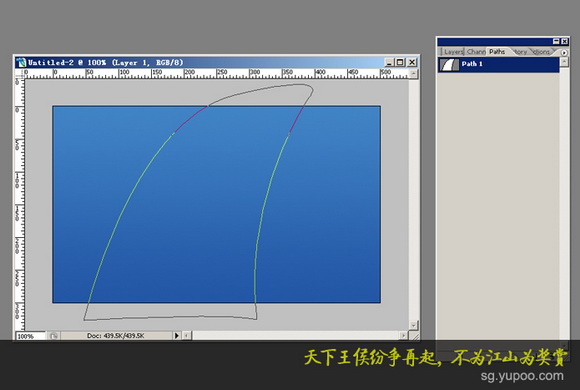Open the Paths panel options menu
Image resolution: width=580 pixels, height=390 pixels.
564,53
